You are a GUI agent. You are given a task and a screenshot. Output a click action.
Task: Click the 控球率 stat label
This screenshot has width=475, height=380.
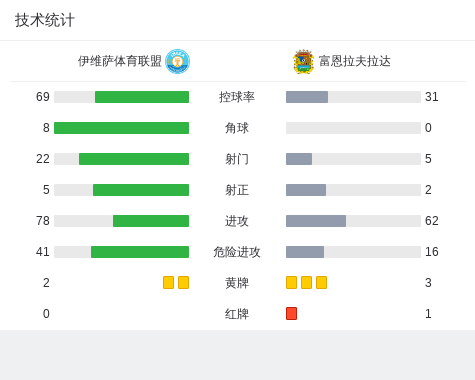click(237, 97)
